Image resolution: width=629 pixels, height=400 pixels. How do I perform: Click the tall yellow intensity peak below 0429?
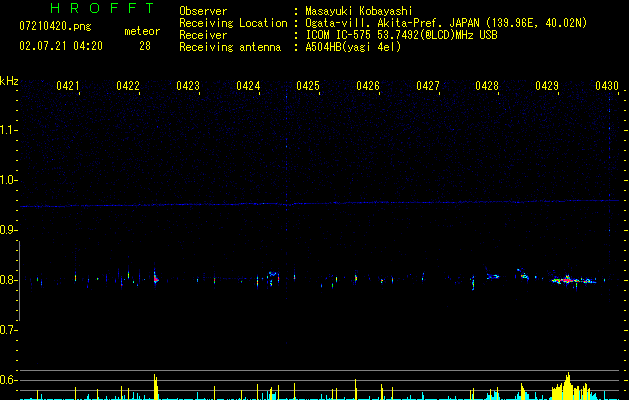point(568,386)
